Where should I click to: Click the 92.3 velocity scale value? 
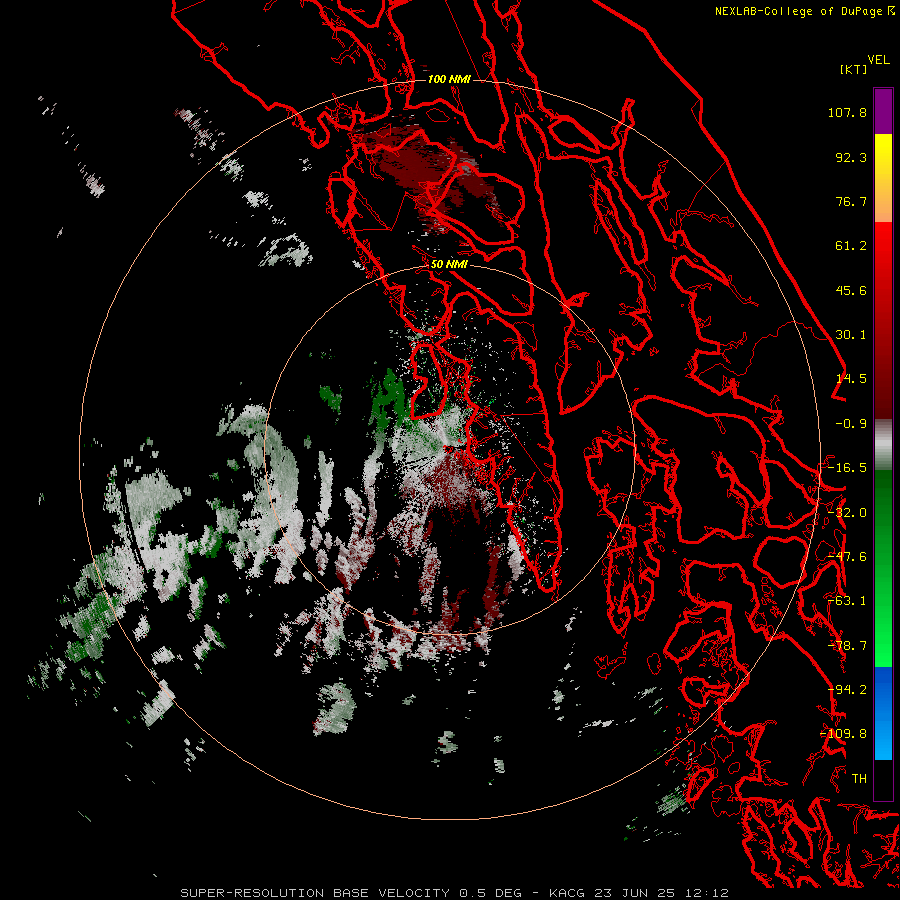click(851, 157)
